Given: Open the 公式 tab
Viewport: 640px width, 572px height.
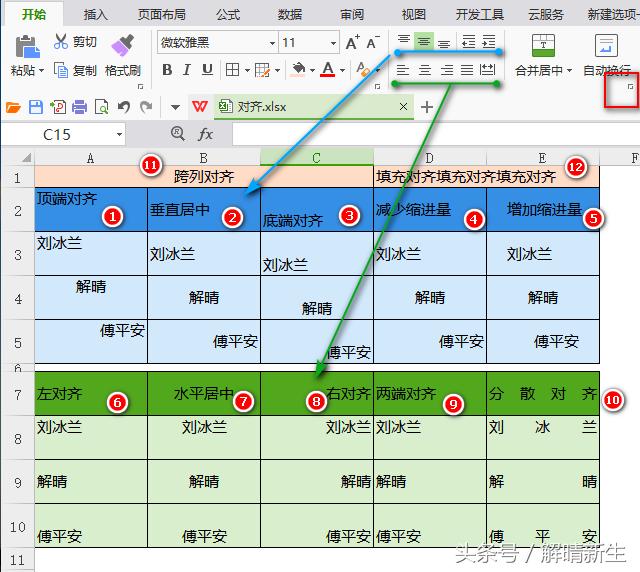Looking at the screenshot, I should [228, 15].
